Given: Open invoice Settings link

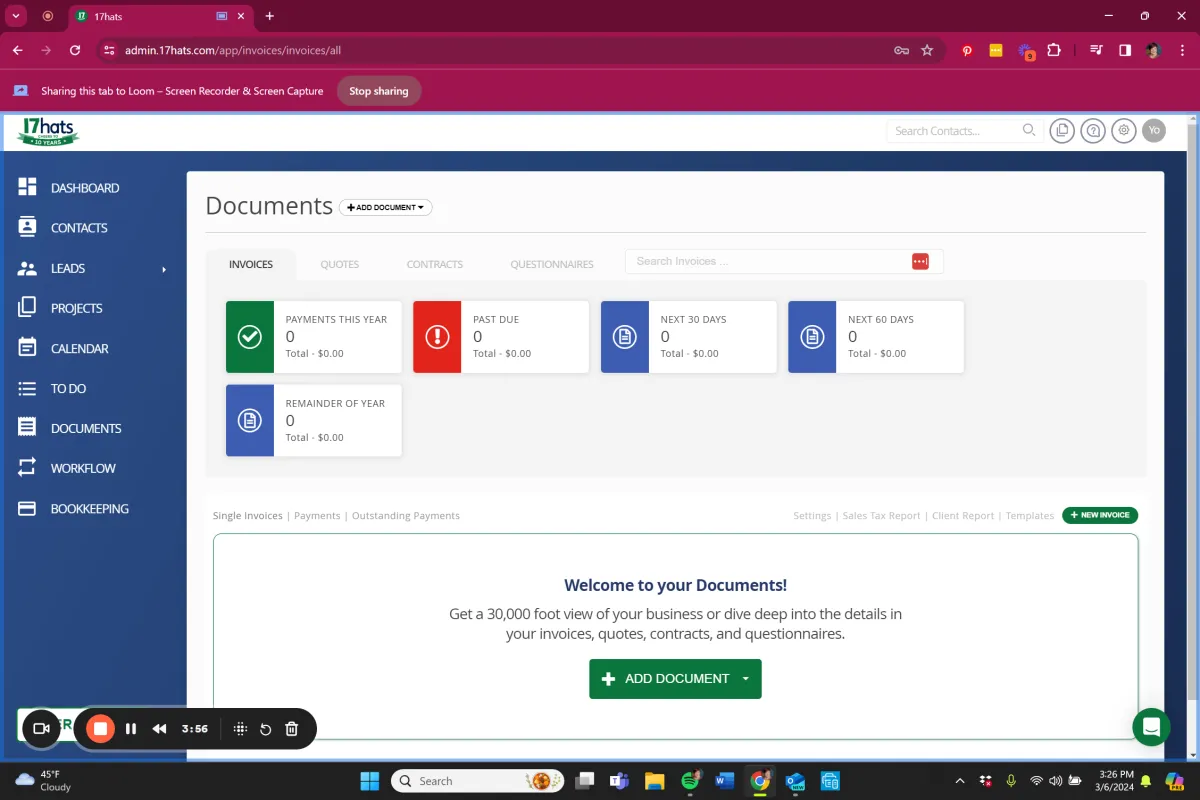Looking at the screenshot, I should [x=812, y=516].
